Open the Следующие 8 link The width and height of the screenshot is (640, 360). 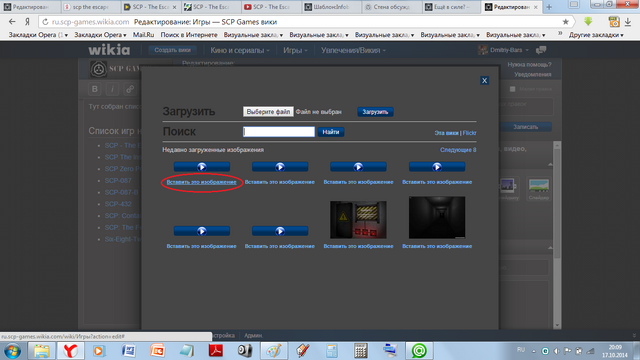[x=458, y=150]
